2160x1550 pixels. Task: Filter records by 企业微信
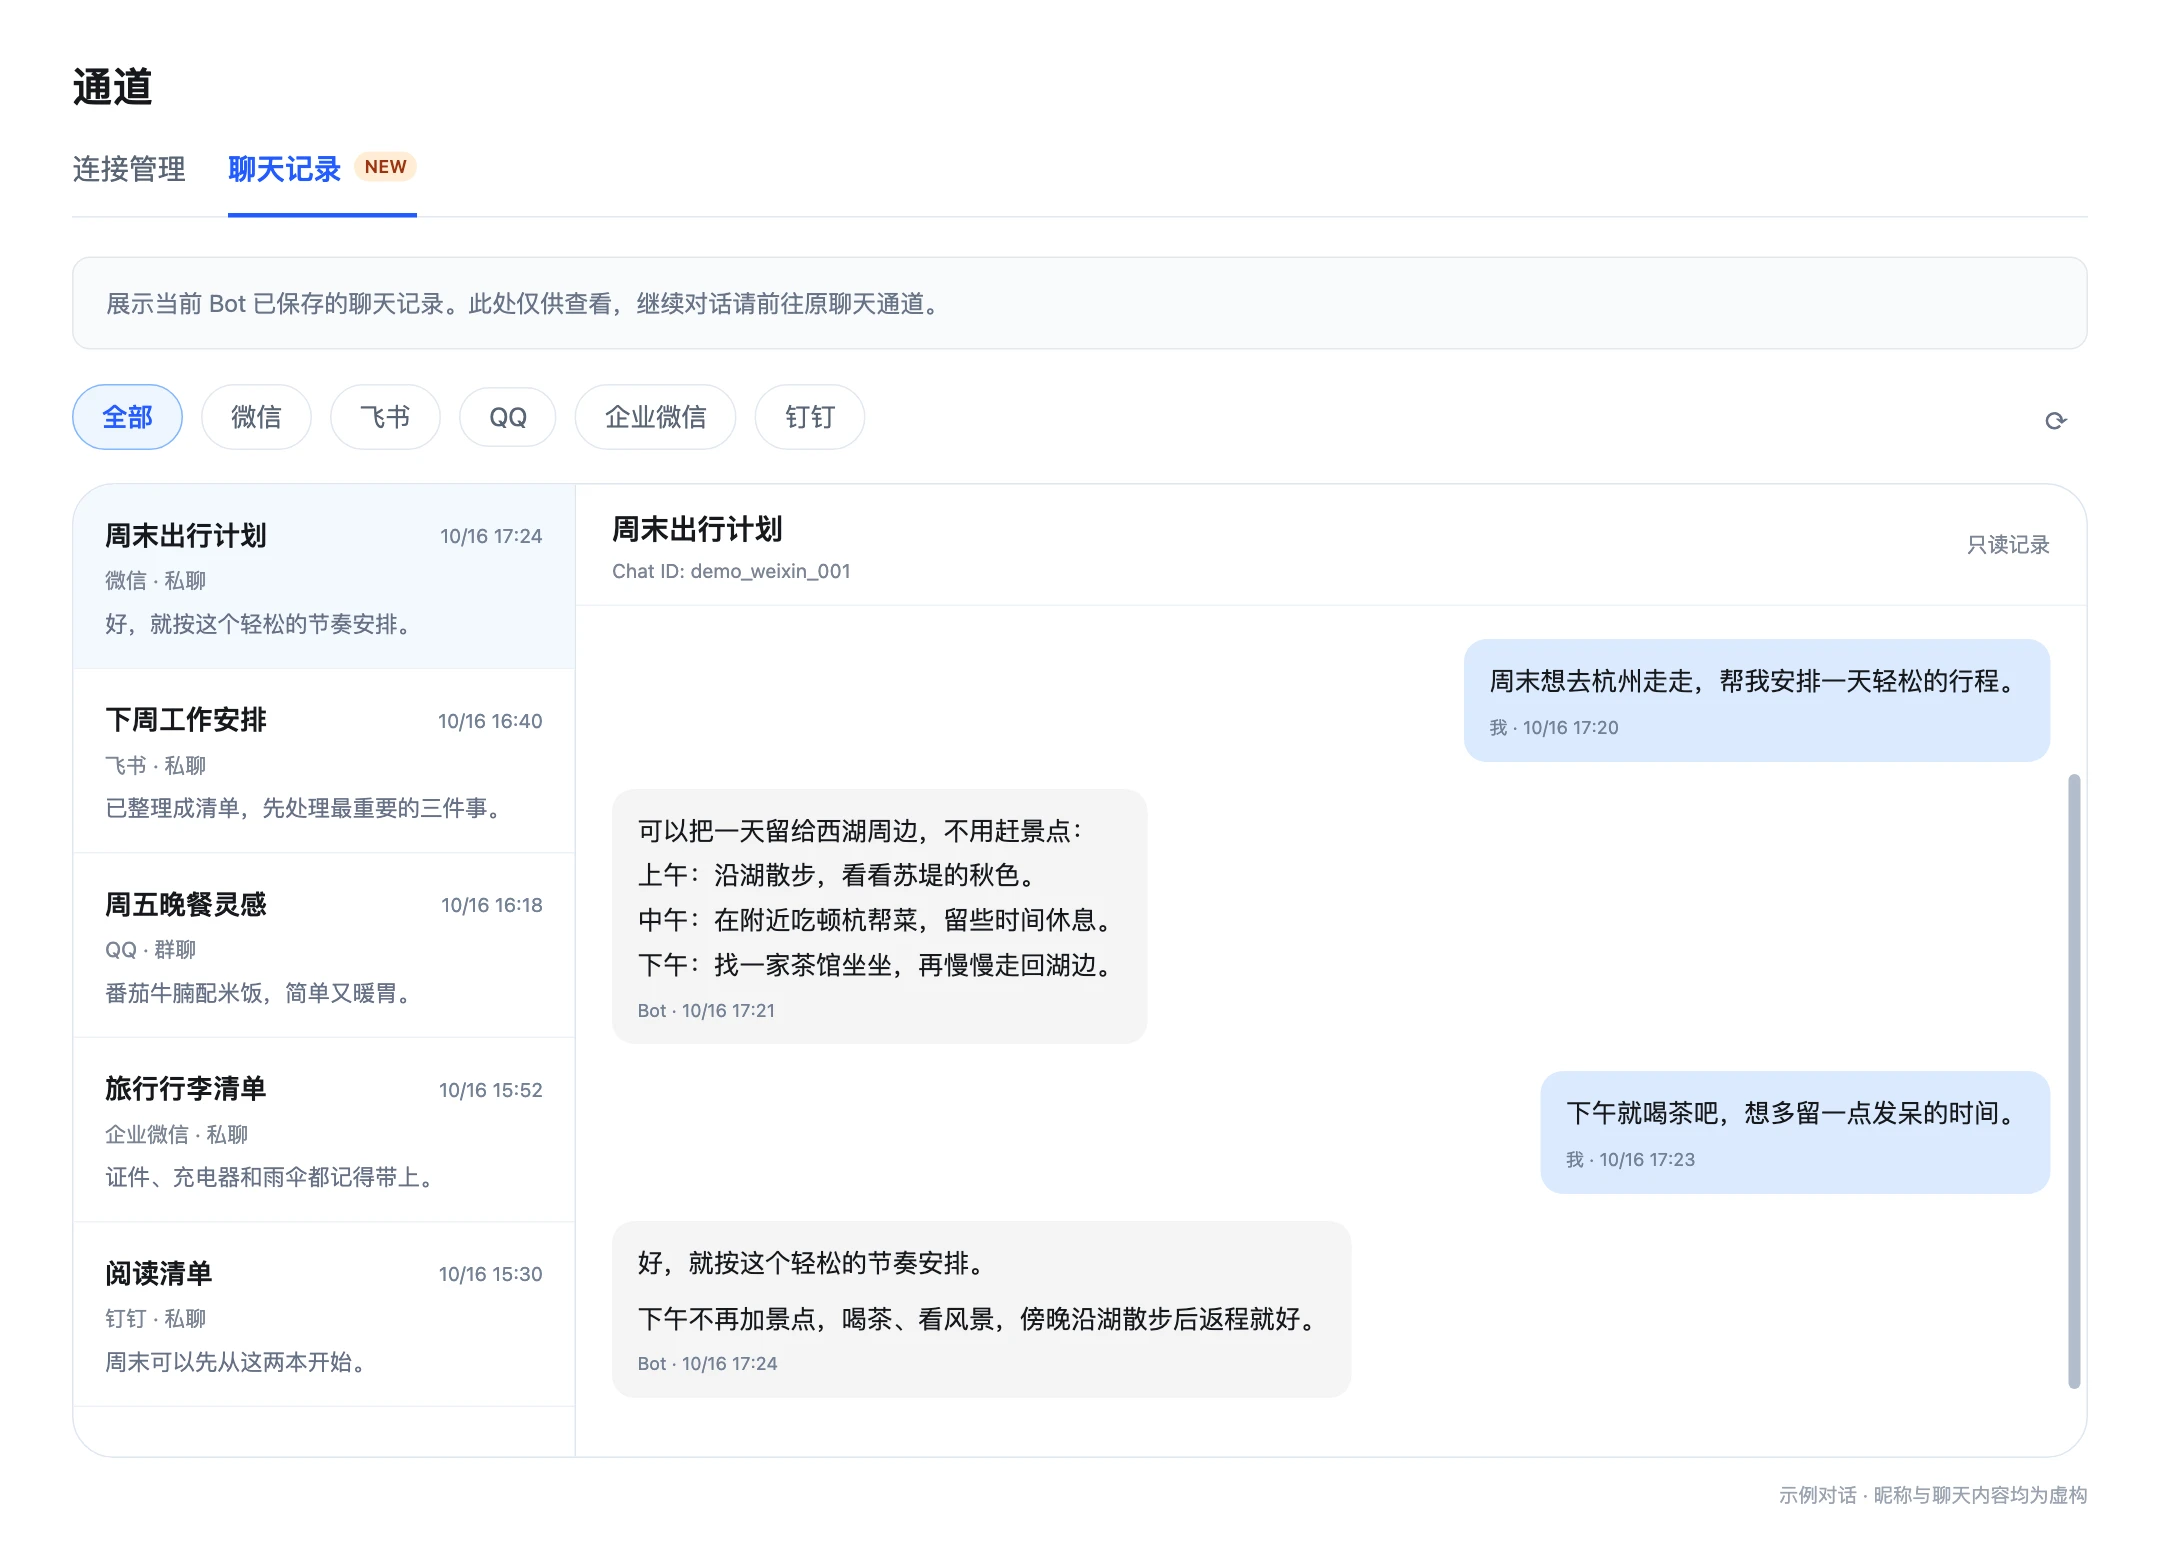click(655, 417)
